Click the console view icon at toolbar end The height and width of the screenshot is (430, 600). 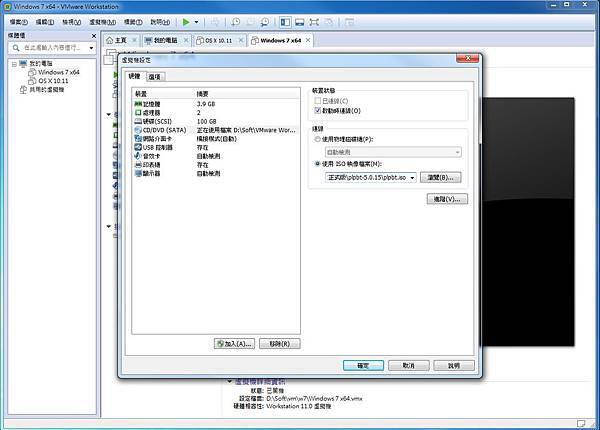coord(349,22)
